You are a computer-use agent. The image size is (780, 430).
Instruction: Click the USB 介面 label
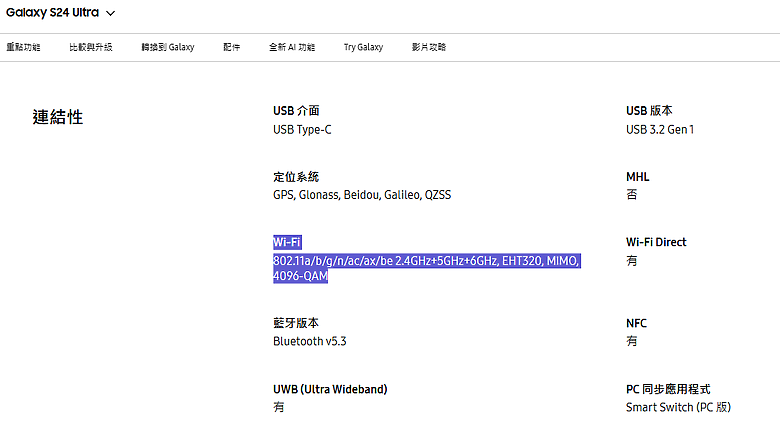(296, 110)
